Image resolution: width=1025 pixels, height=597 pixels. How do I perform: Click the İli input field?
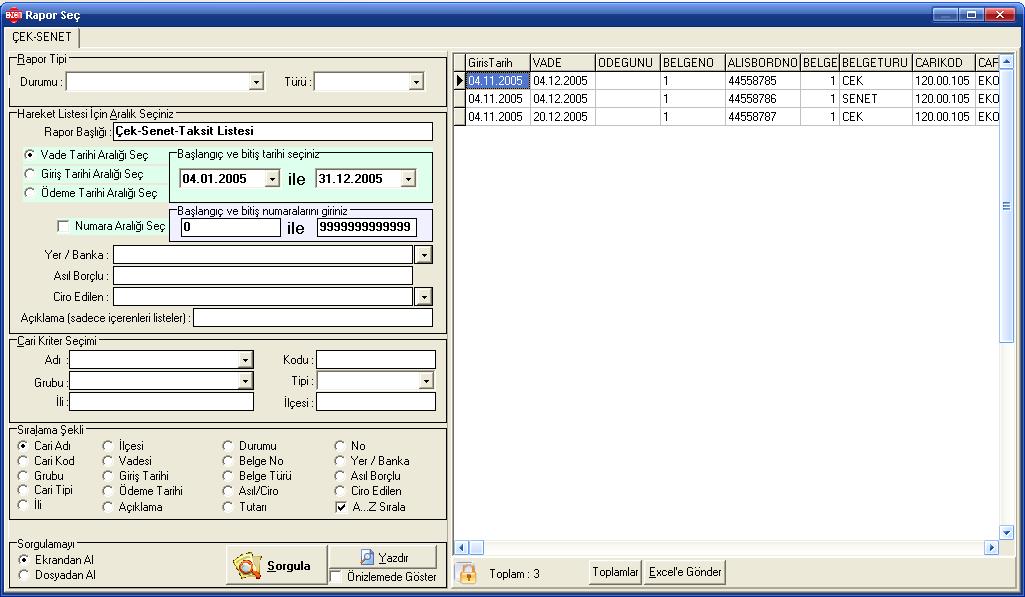coord(161,401)
